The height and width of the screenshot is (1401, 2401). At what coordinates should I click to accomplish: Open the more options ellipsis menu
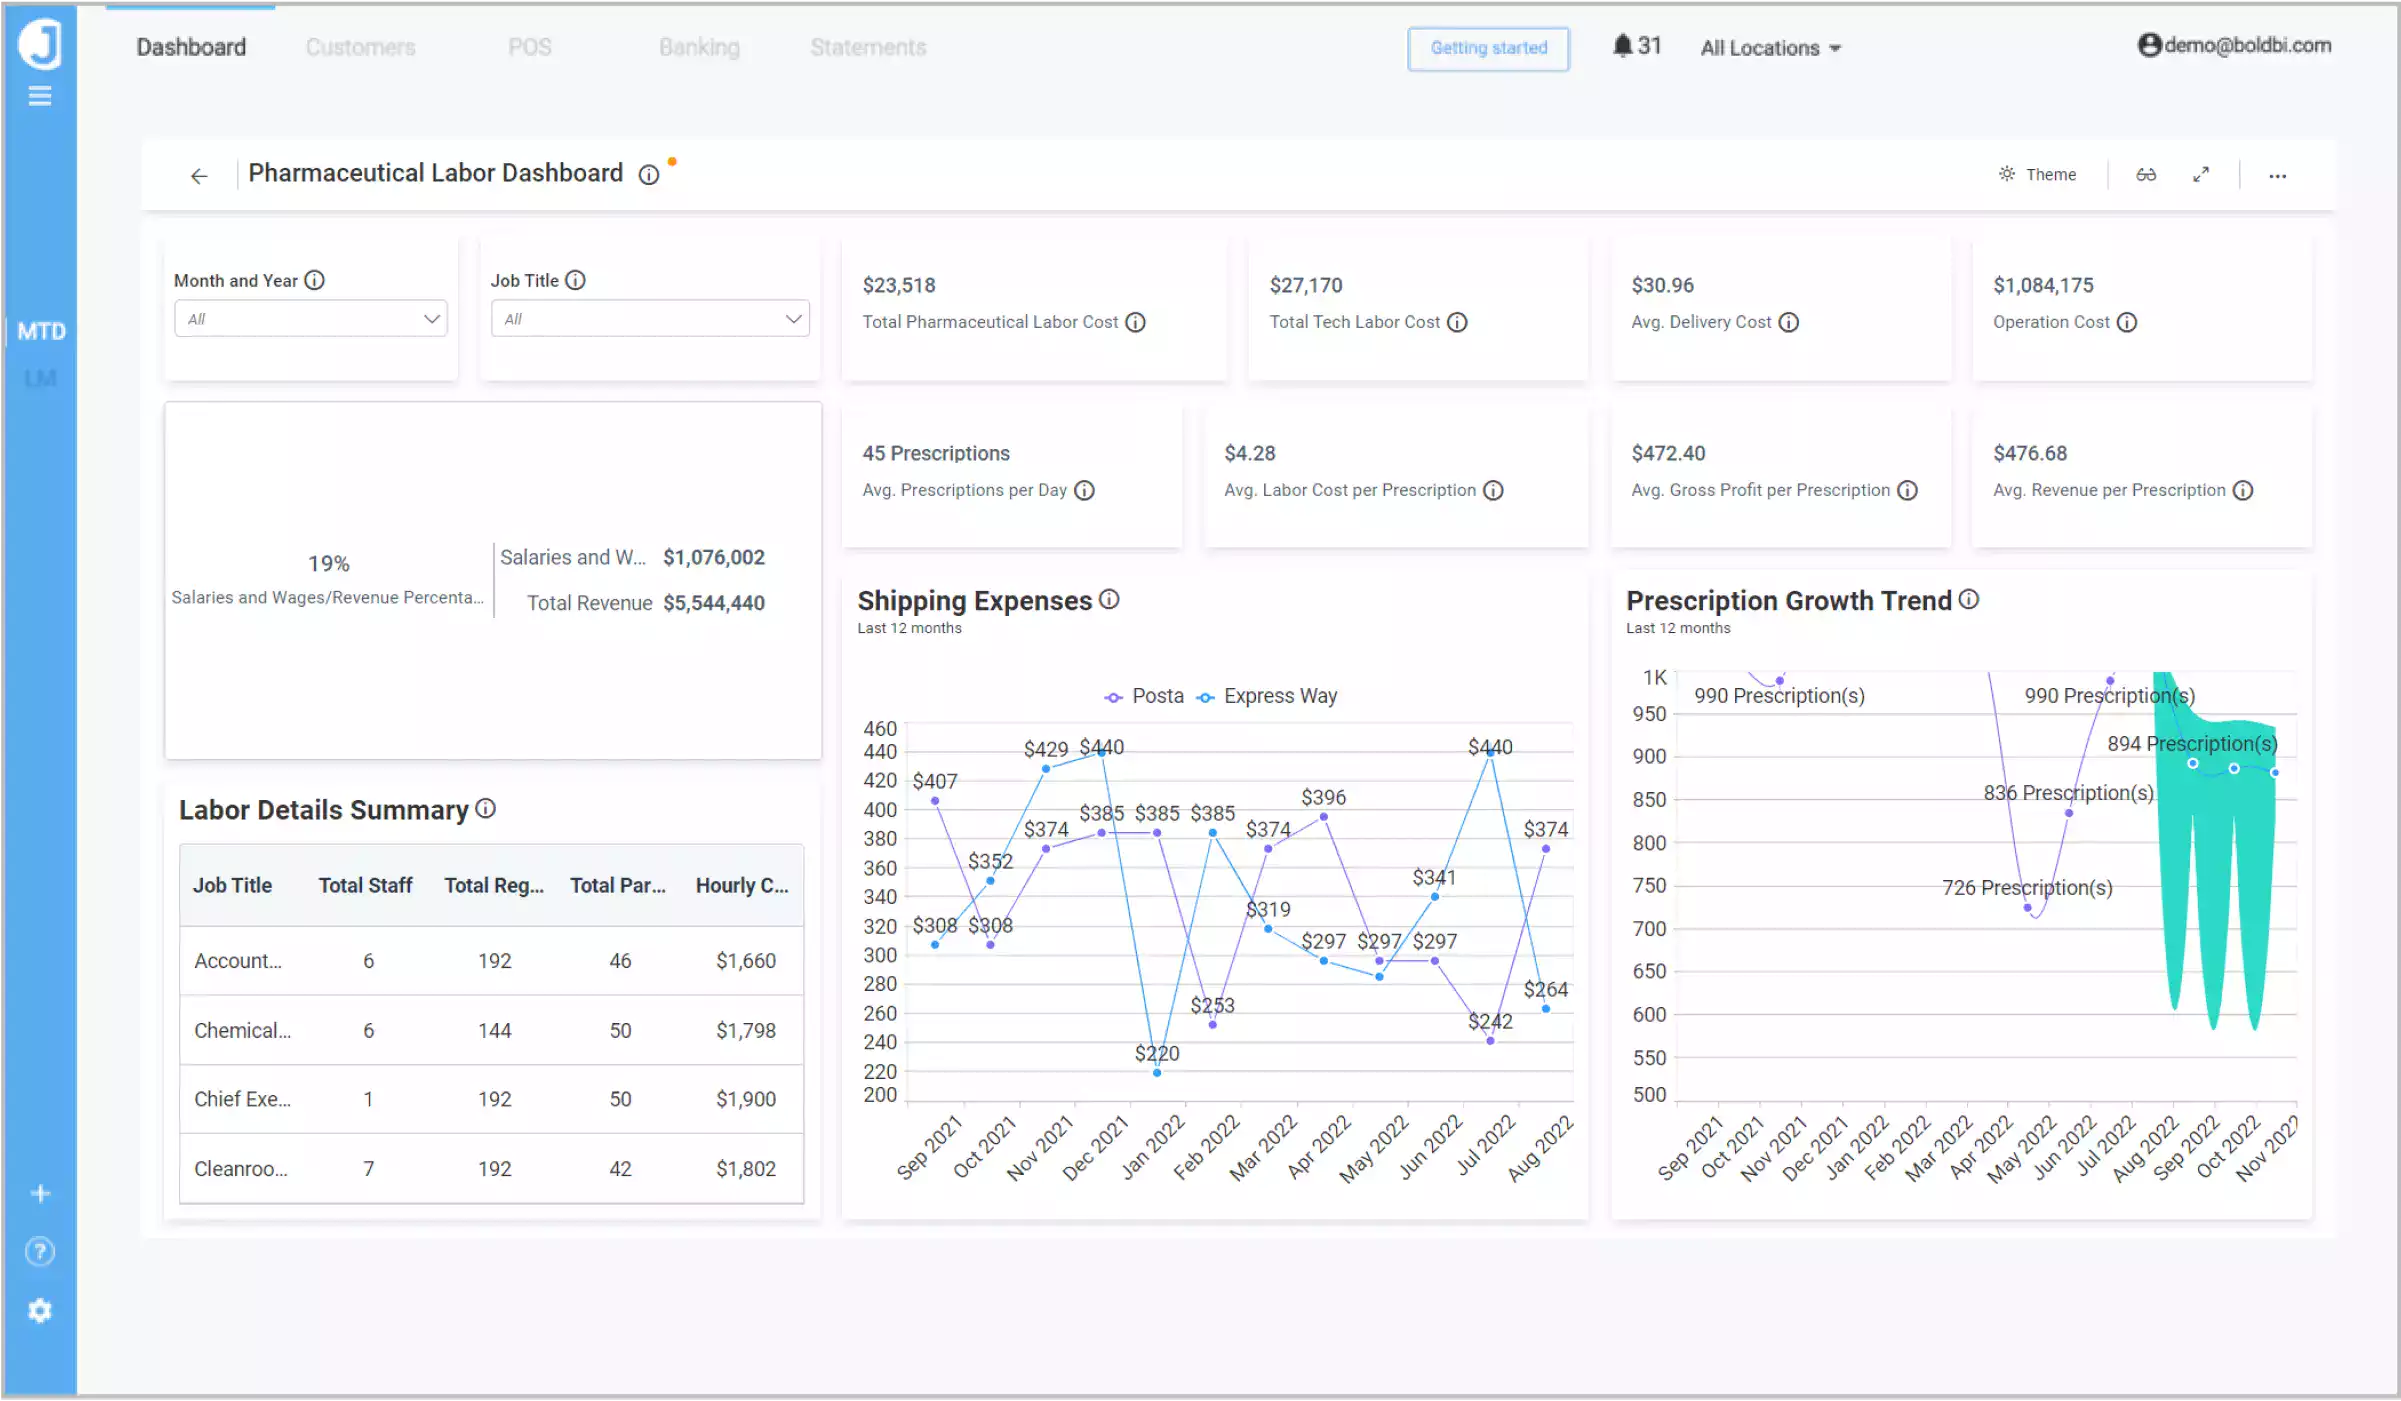tap(2277, 175)
